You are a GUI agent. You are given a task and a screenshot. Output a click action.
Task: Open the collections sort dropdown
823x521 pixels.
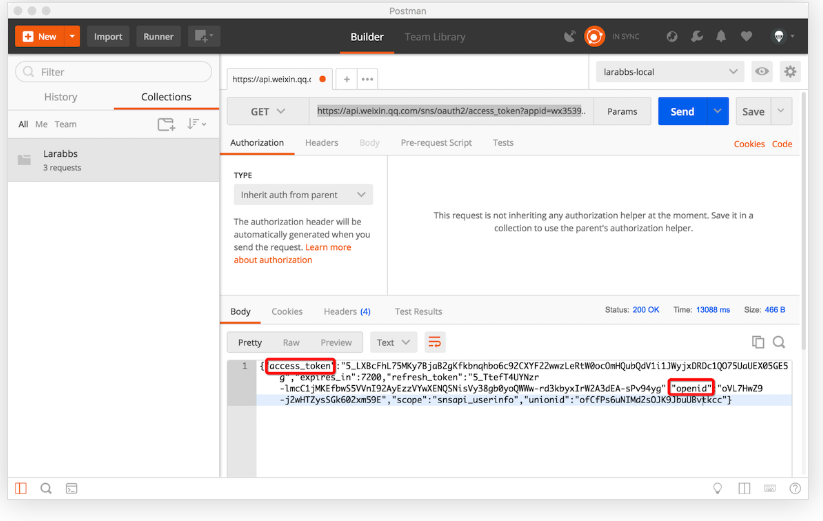click(x=196, y=124)
